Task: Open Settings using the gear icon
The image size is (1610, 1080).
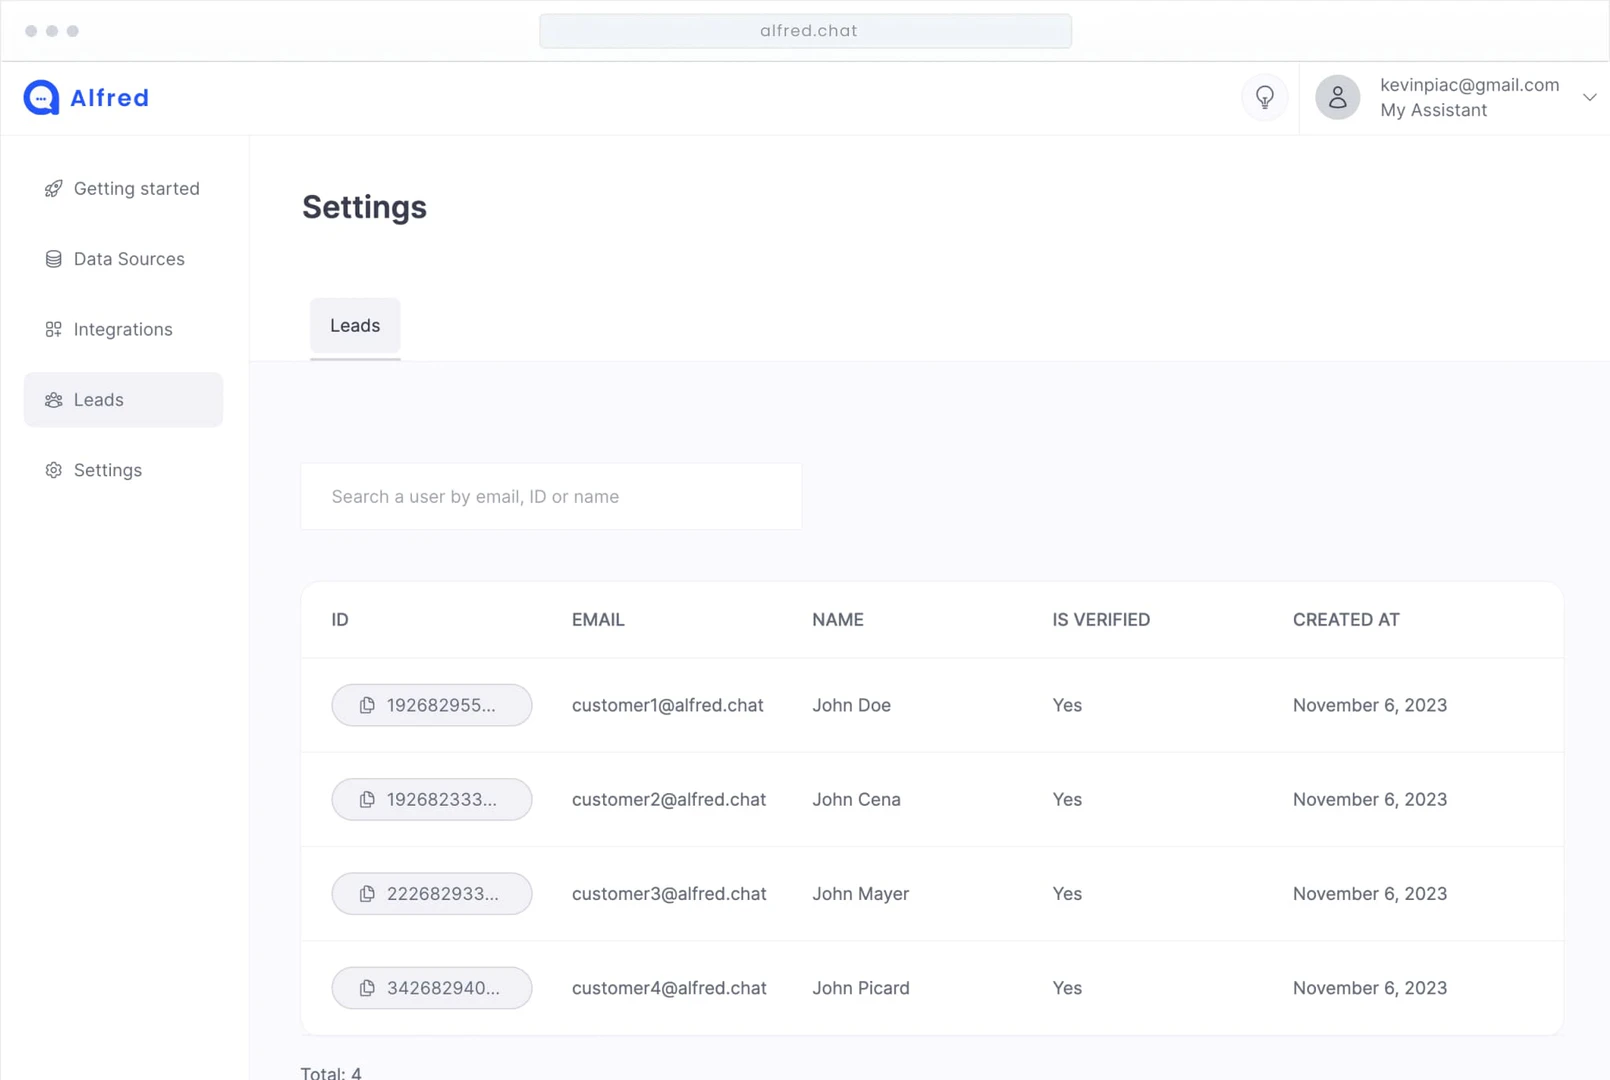Action: point(52,470)
